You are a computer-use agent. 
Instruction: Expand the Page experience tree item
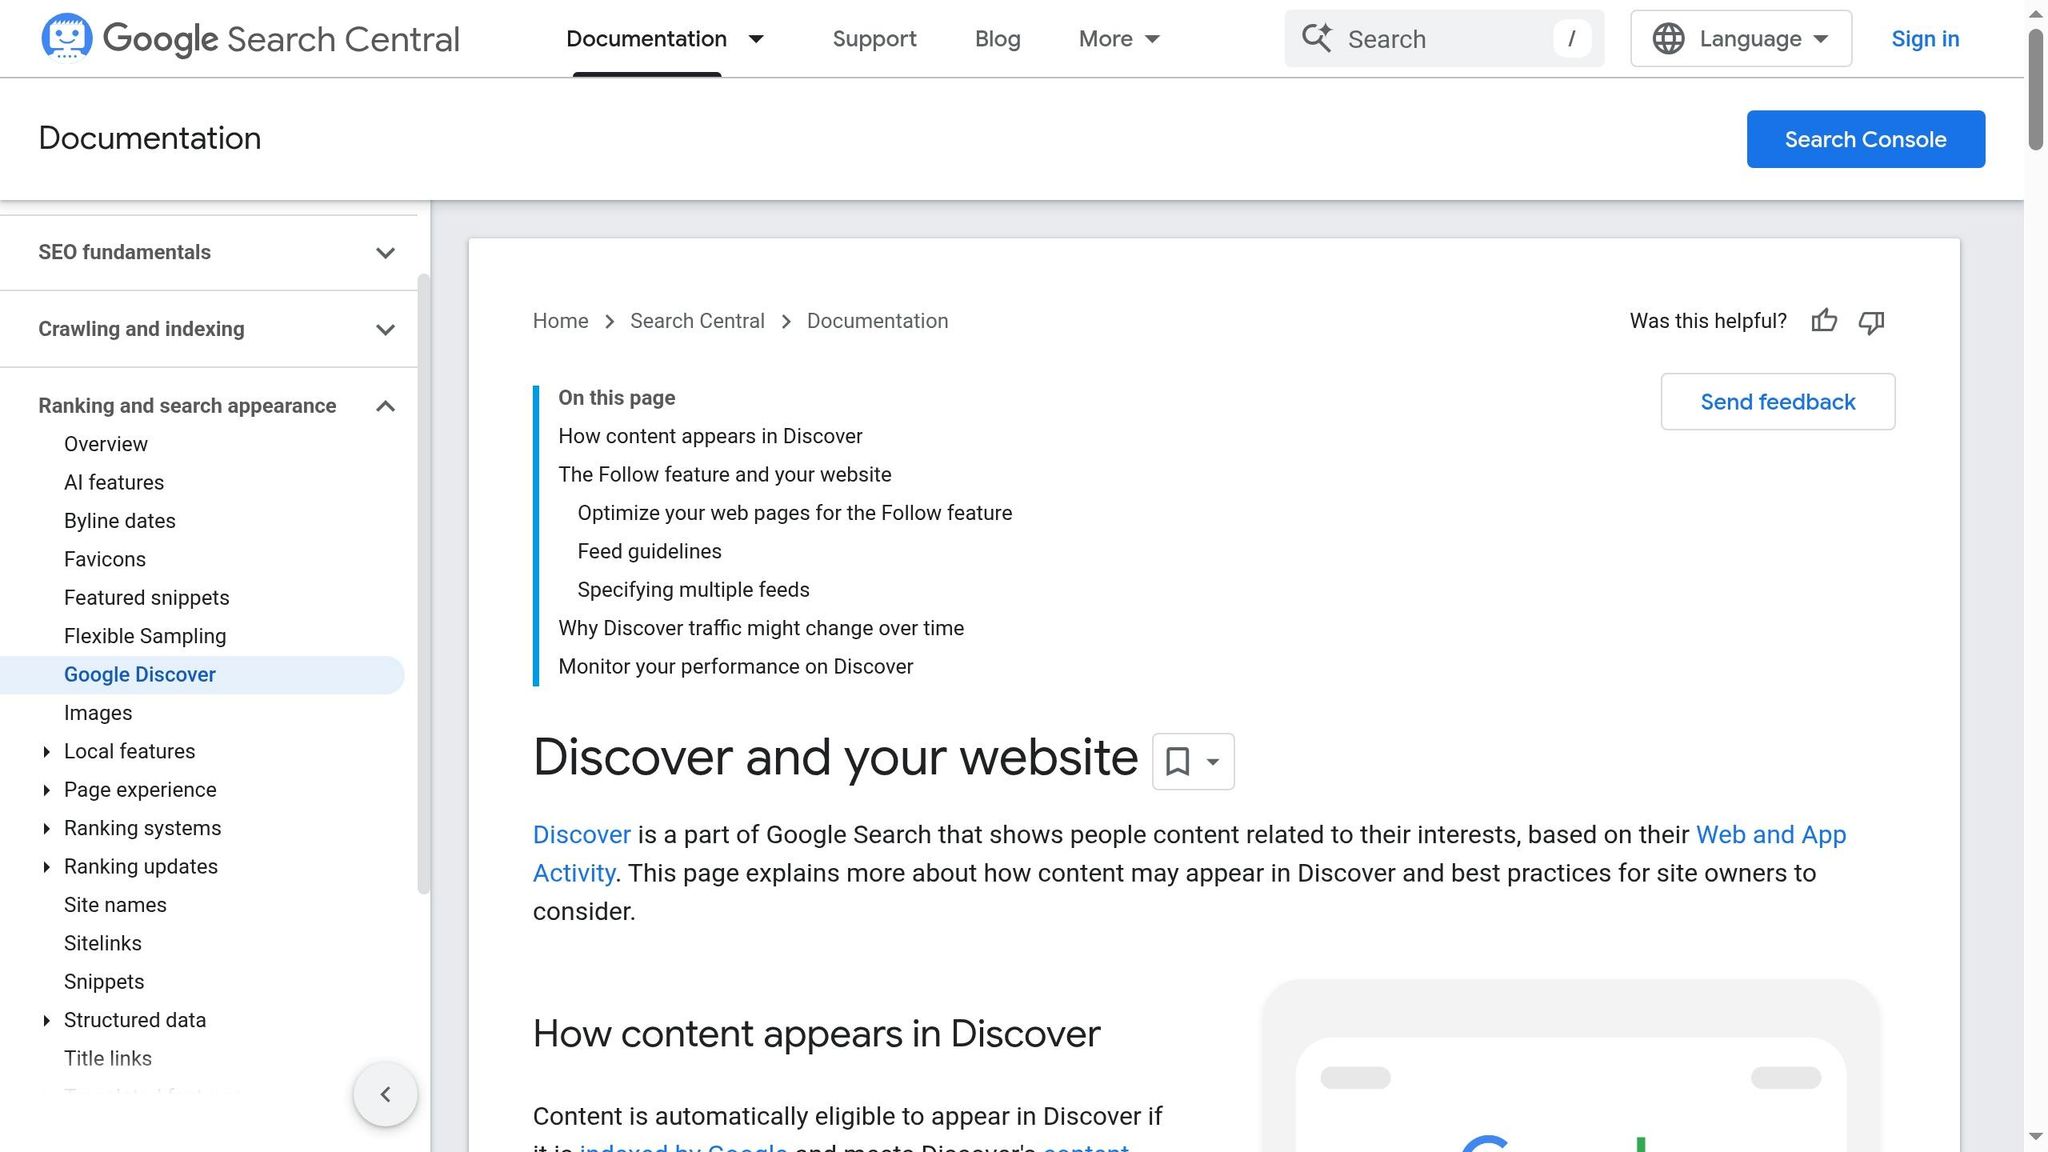[x=46, y=790]
